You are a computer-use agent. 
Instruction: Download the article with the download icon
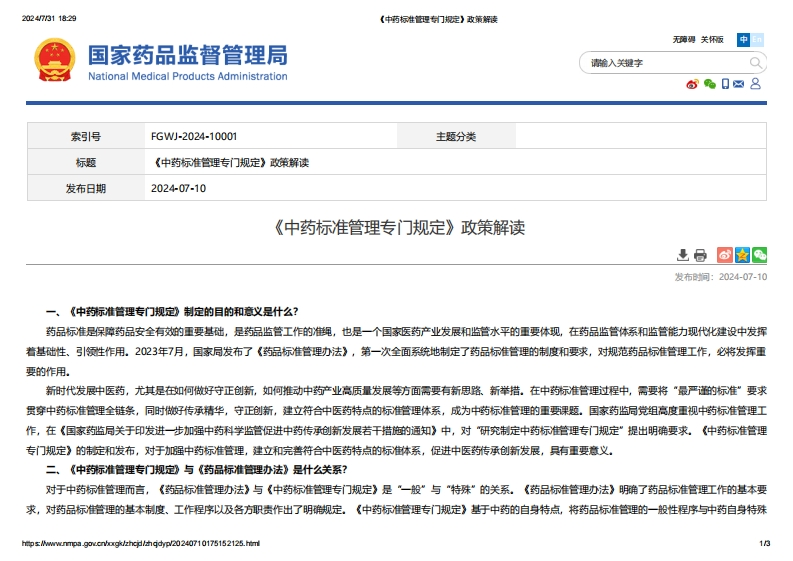tap(683, 255)
